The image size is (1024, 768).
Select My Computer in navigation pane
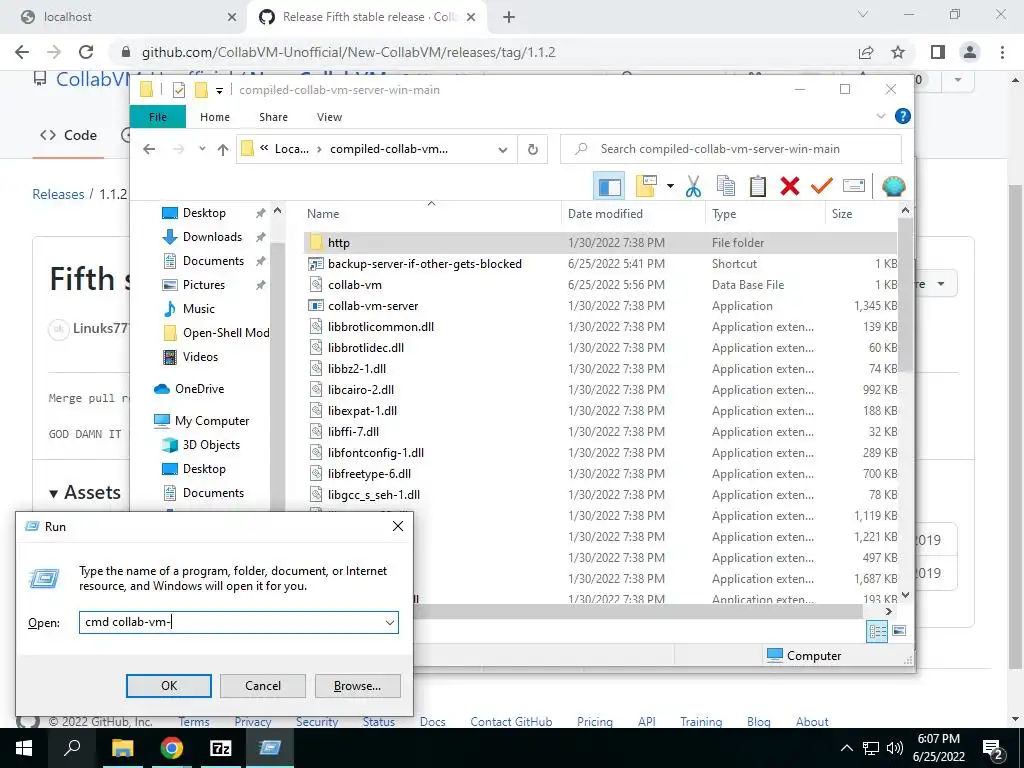[x=212, y=421]
